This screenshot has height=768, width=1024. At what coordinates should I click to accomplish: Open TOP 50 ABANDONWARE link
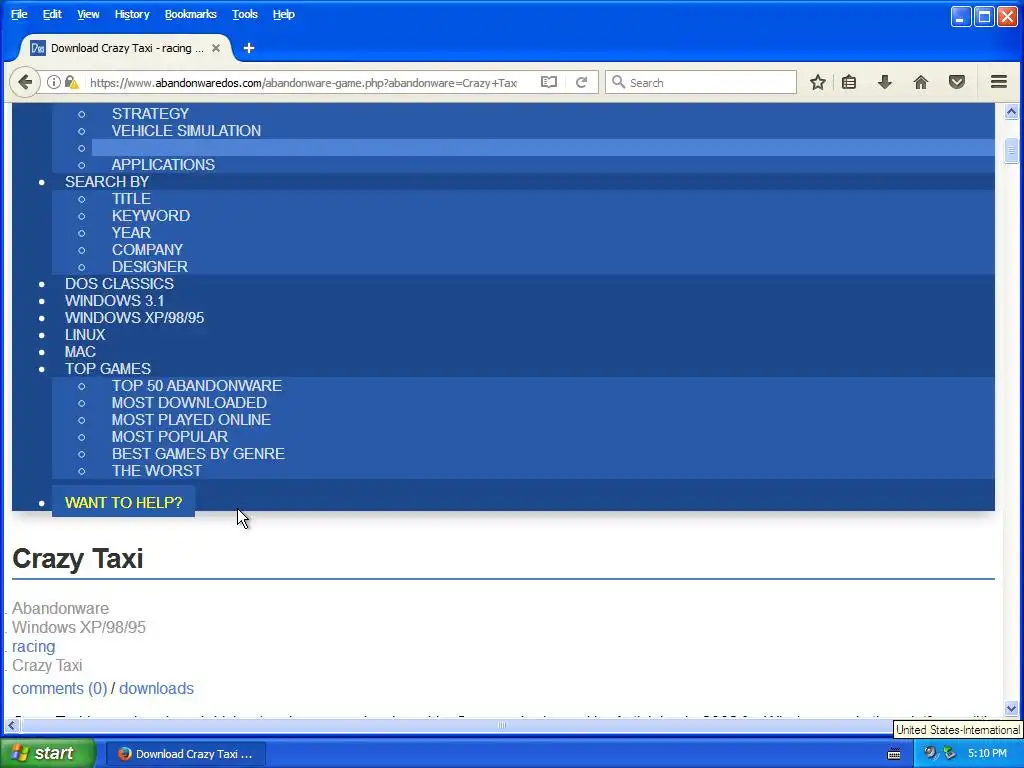click(197, 385)
